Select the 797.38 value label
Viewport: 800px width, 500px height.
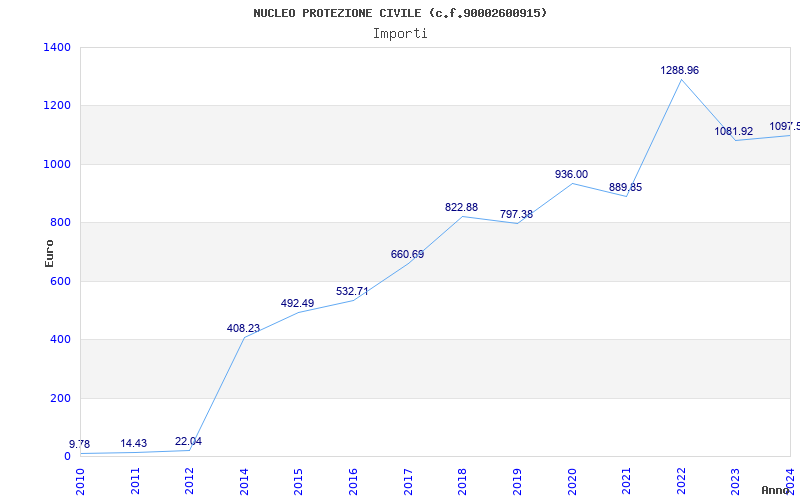[516, 215]
